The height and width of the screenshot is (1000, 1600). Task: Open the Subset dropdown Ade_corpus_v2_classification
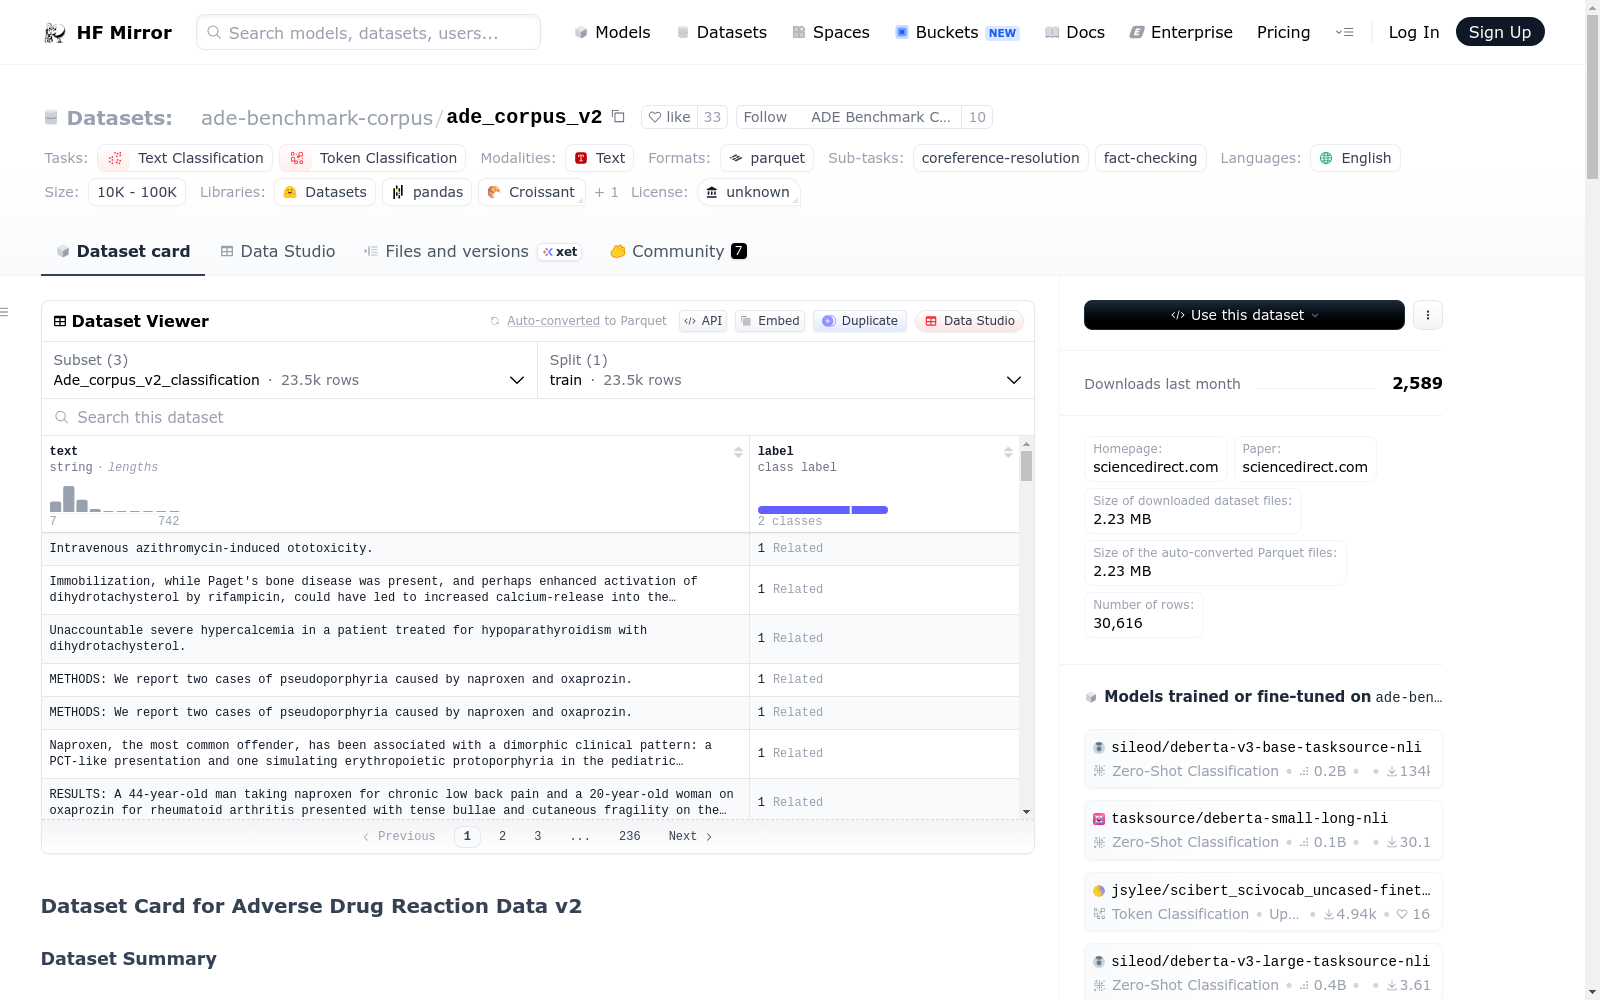pyautogui.click(x=289, y=370)
